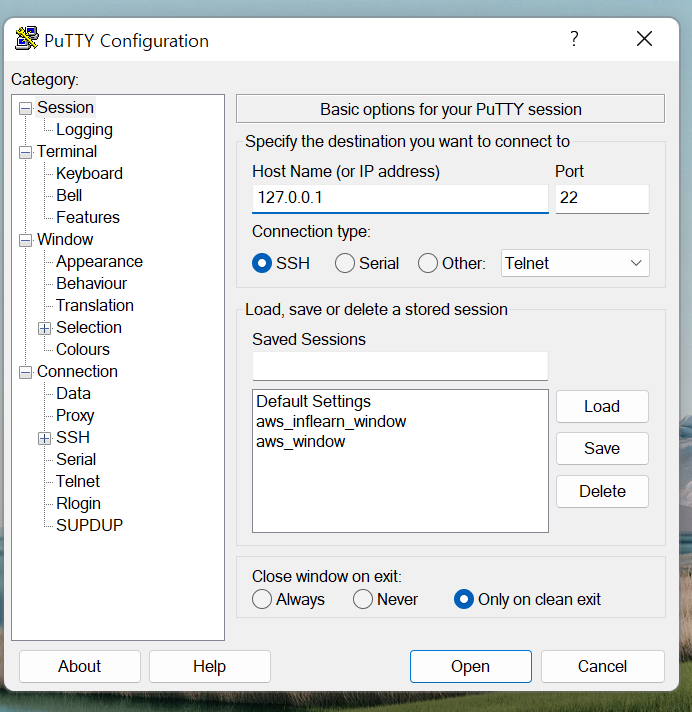Select the aws_window saved session
The image size is (692, 712).
click(301, 442)
